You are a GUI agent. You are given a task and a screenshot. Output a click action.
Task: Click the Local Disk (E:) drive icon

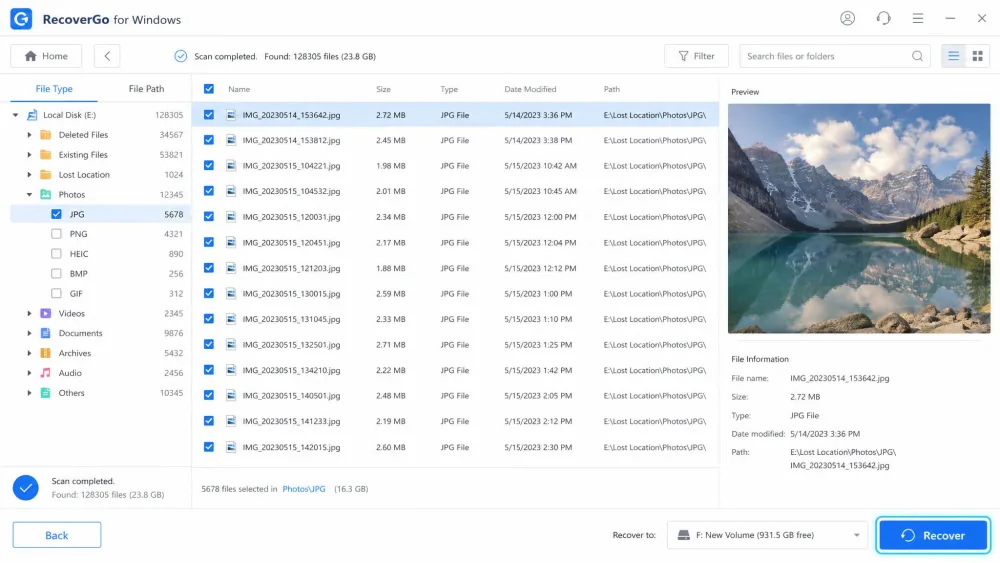coord(32,115)
